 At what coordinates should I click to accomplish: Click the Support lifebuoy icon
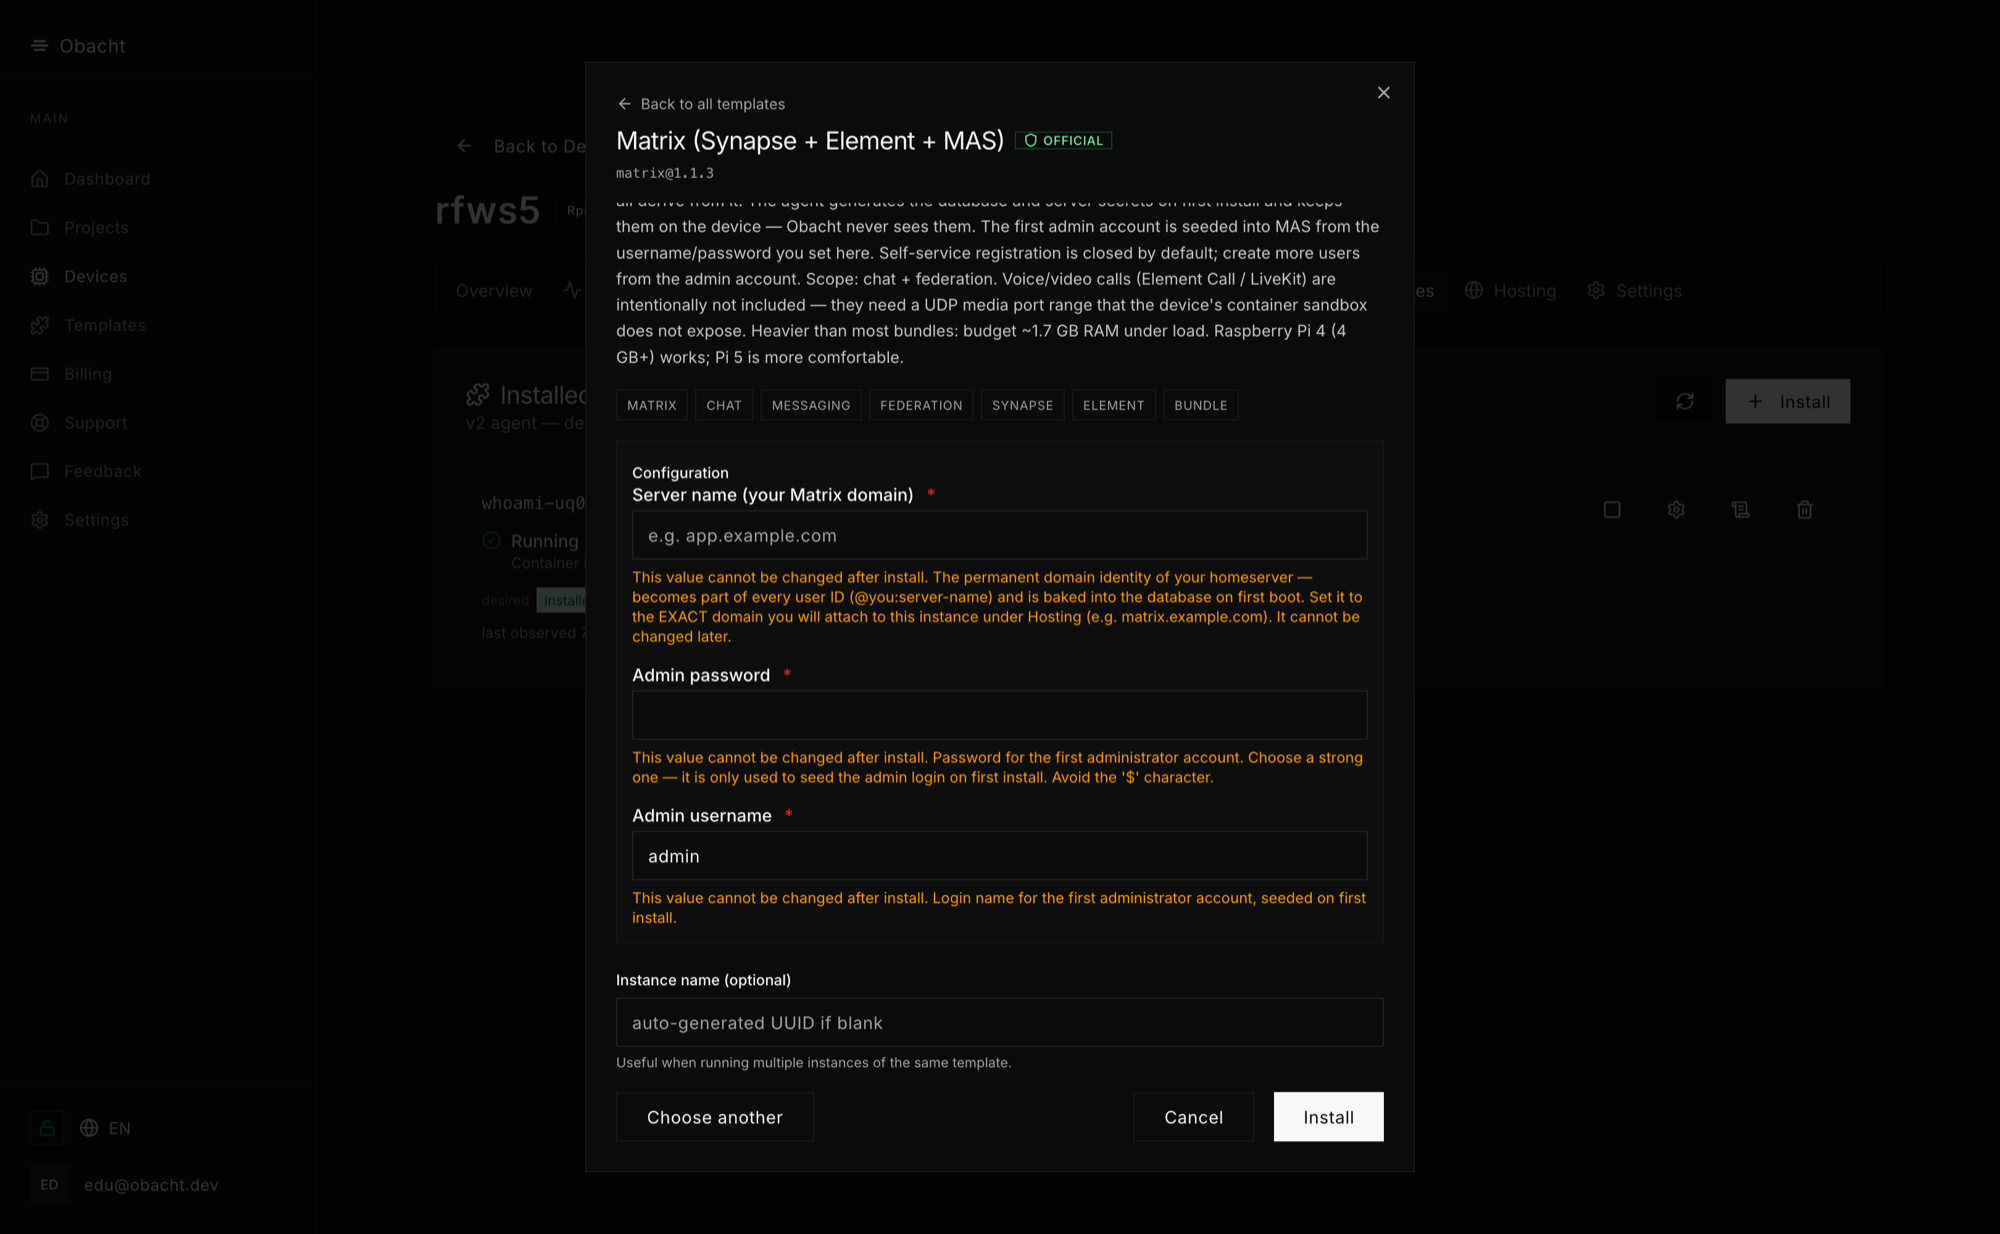pyautogui.click(x=40, y=423)
